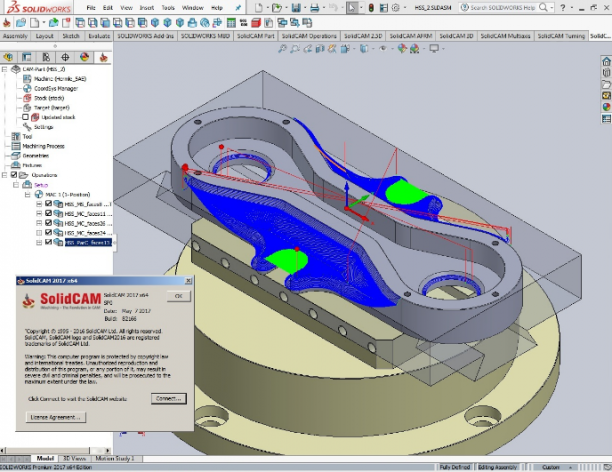Select the CoordSys Manager tree item
This screenshot has height=472, width=612.
click(50, 88)
